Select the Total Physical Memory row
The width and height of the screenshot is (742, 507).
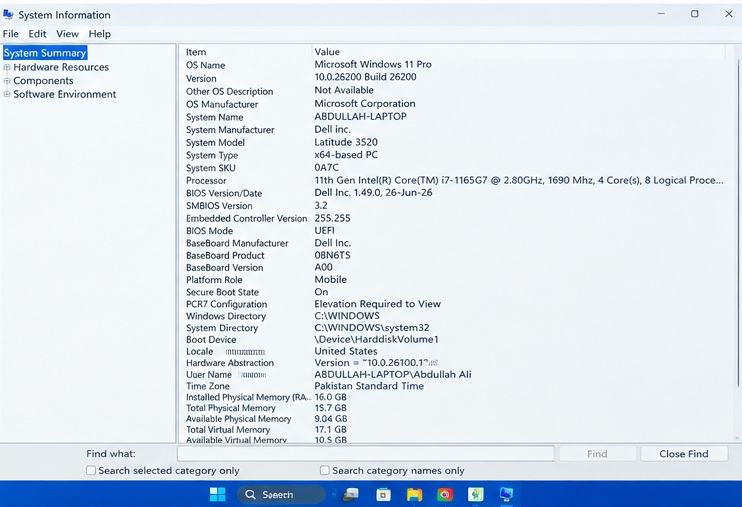coord(453,408)
